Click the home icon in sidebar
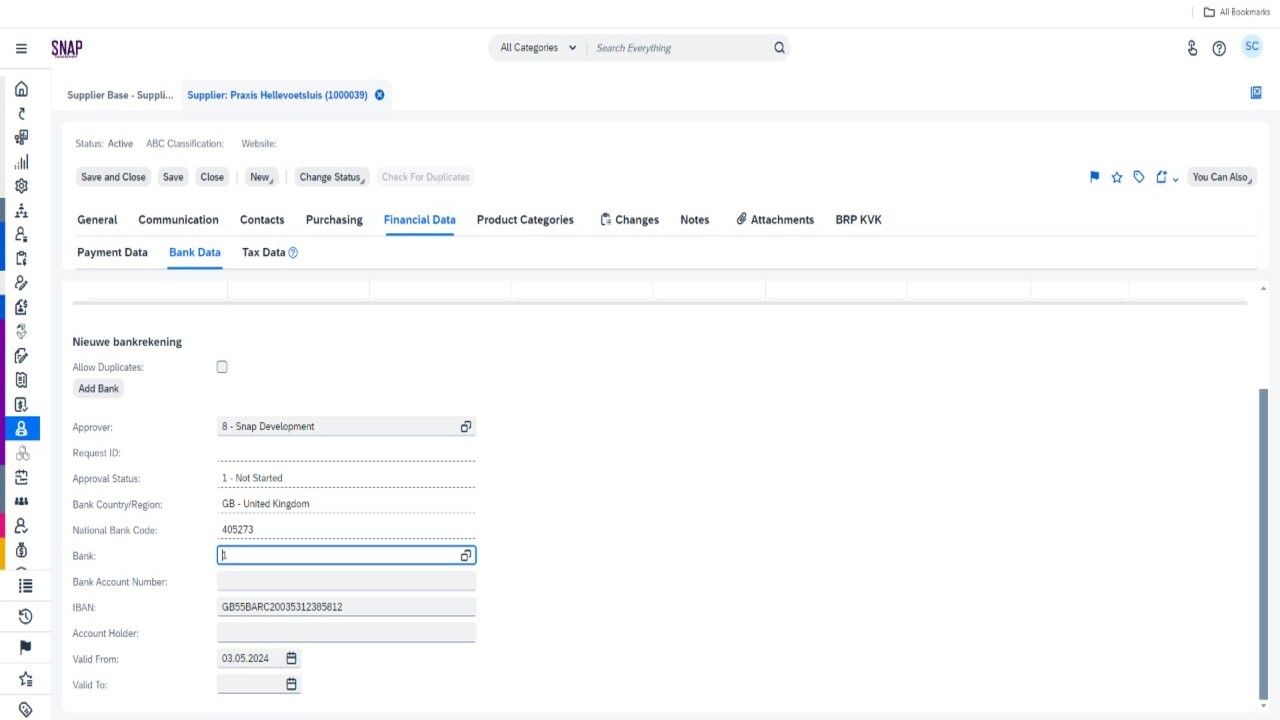Screen dimensions: 1280x720 pos(21,89)
